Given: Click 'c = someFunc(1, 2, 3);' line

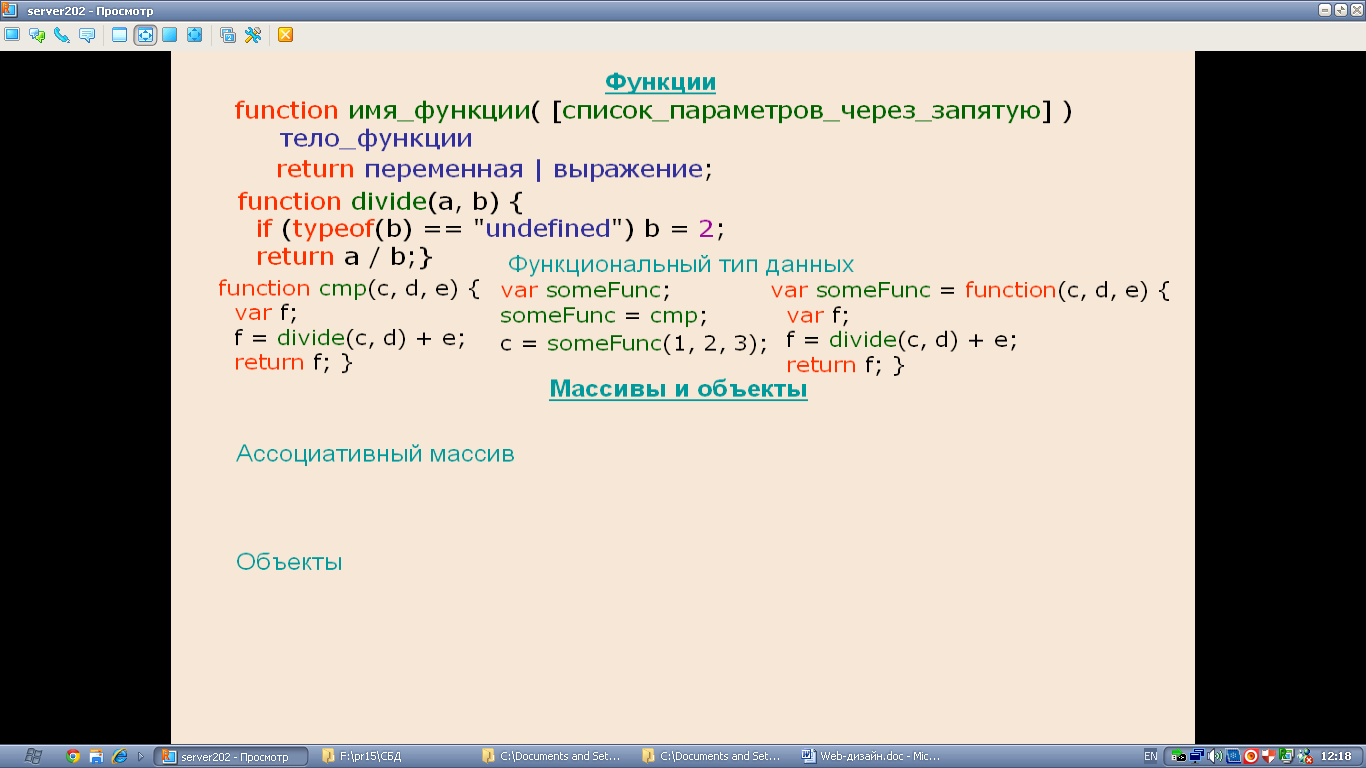Looking at the screenshot, I should pyautogui.click(x=634, y=344).
